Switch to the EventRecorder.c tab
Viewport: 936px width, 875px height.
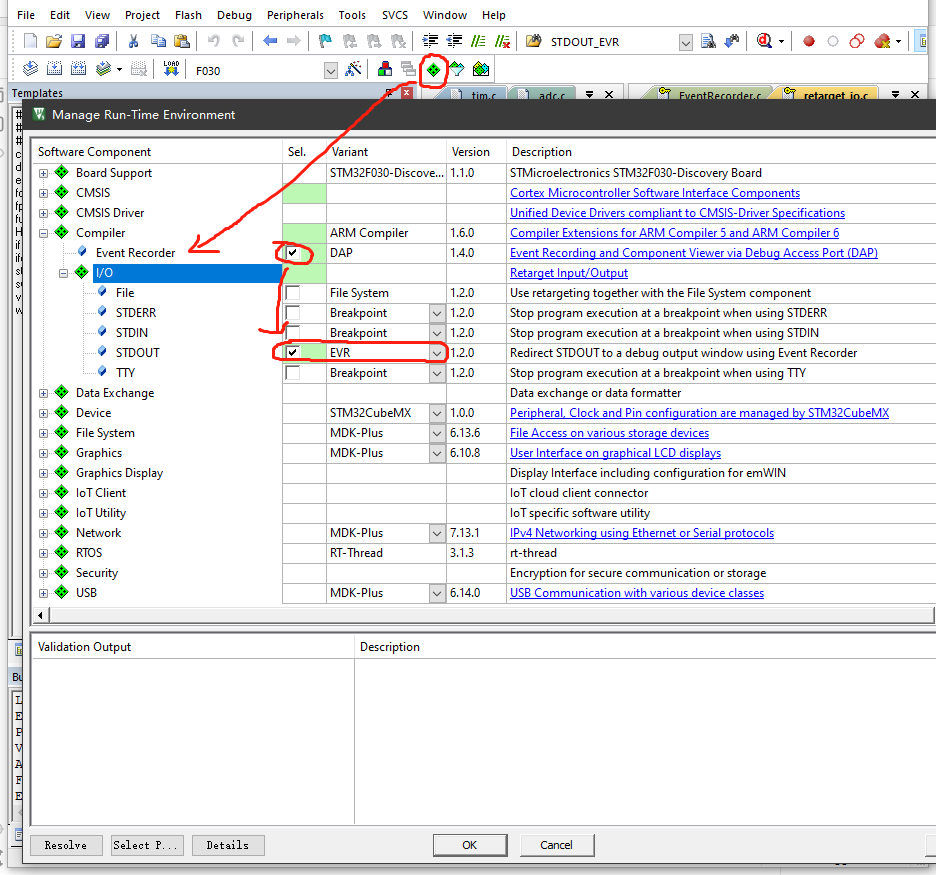(x=710, y=94)
